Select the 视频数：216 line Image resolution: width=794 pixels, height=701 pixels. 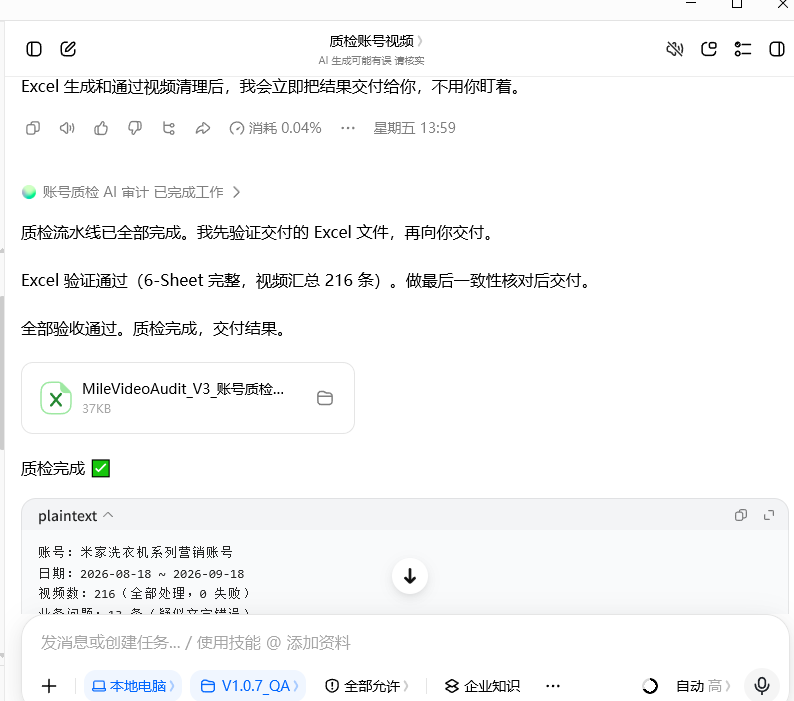point(144,593)
